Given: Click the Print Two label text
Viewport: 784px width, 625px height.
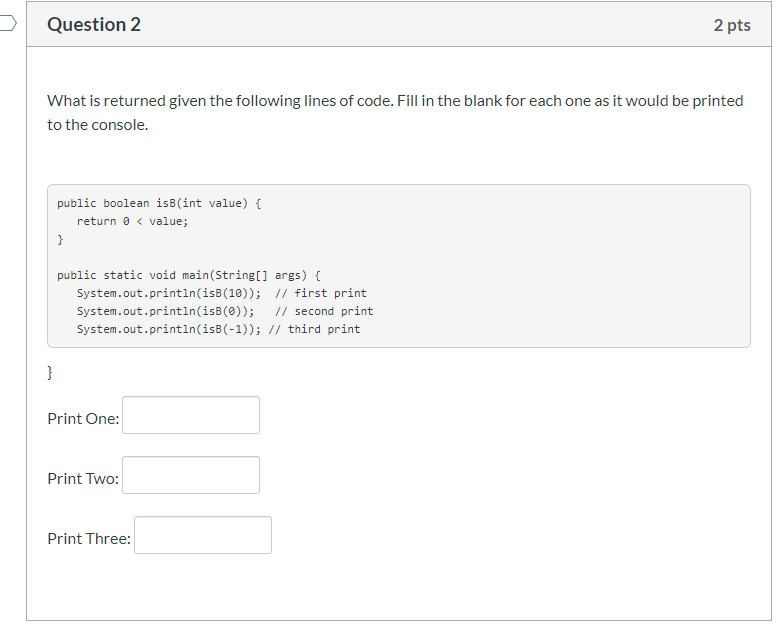Looking at the screenshot, I should pos(83,478).
